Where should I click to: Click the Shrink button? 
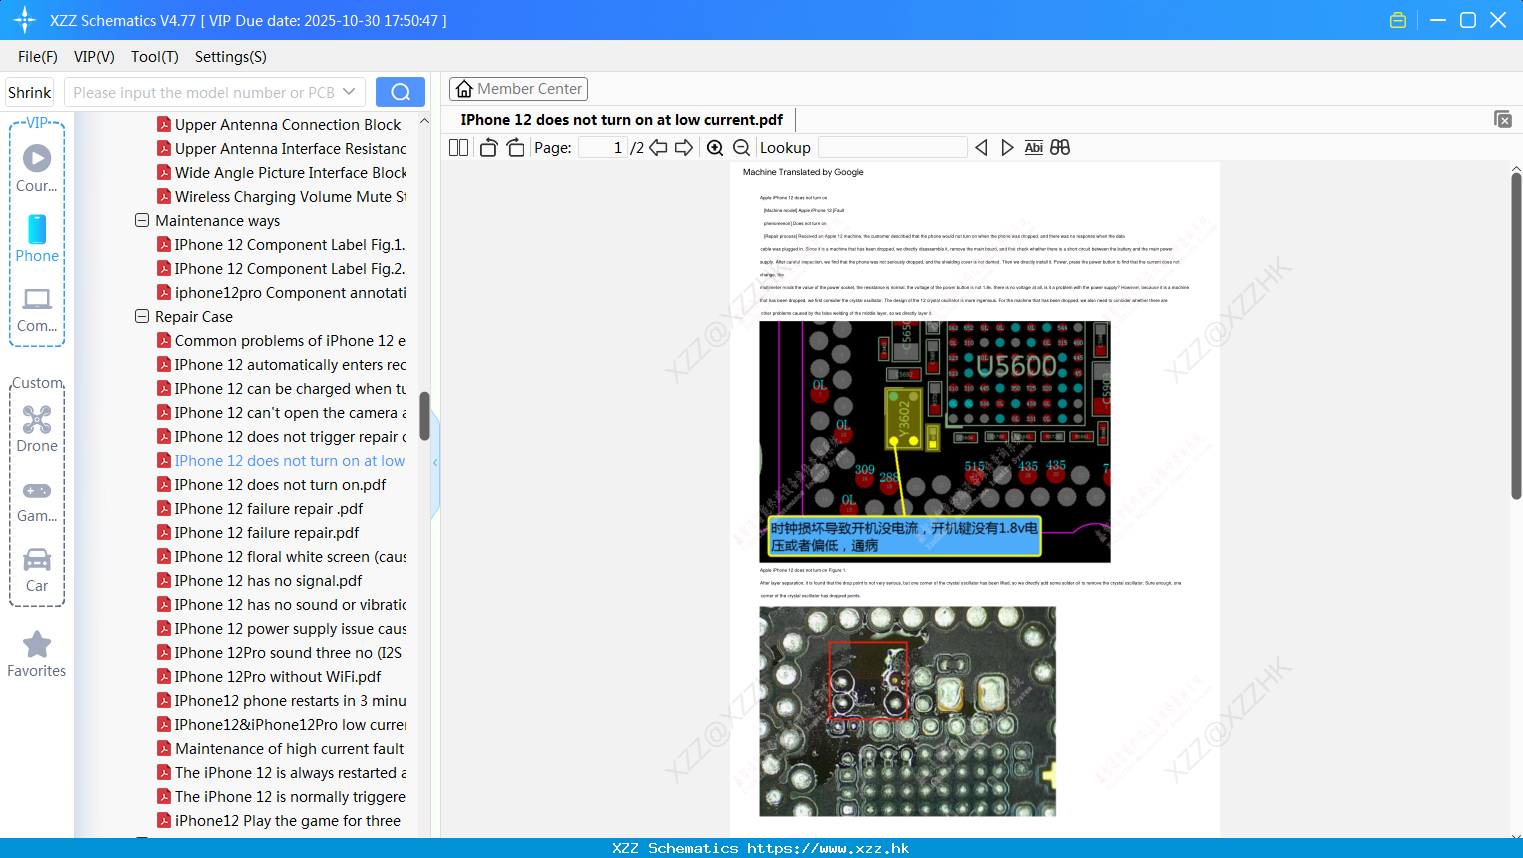tap(29, 92)
